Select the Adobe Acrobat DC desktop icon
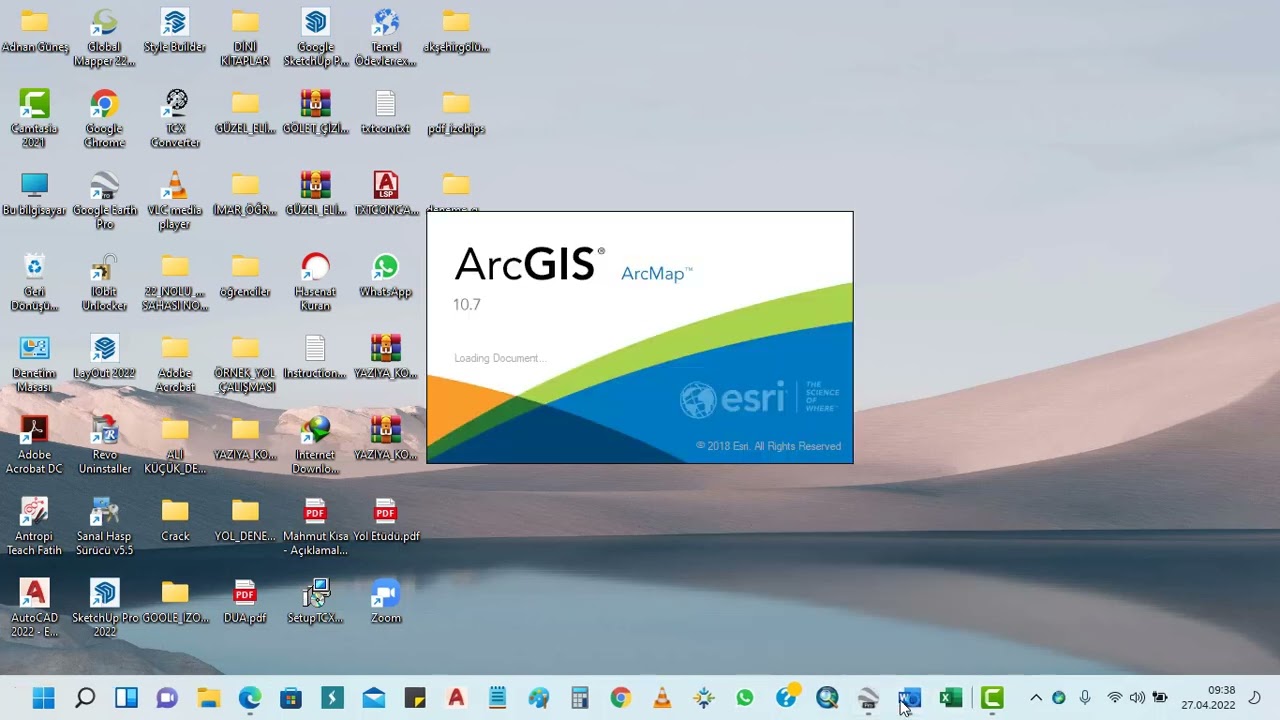1280x720 pixels. point(34,446)
